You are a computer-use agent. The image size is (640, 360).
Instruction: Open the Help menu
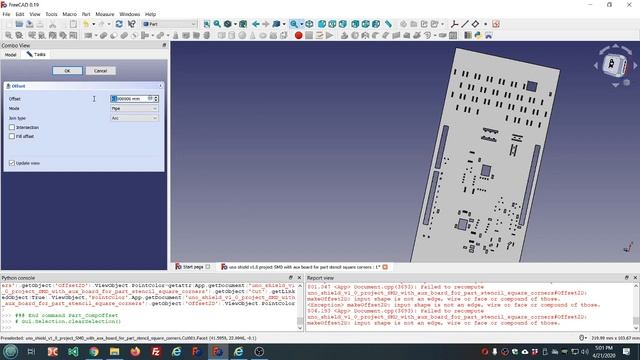point(150,14)
